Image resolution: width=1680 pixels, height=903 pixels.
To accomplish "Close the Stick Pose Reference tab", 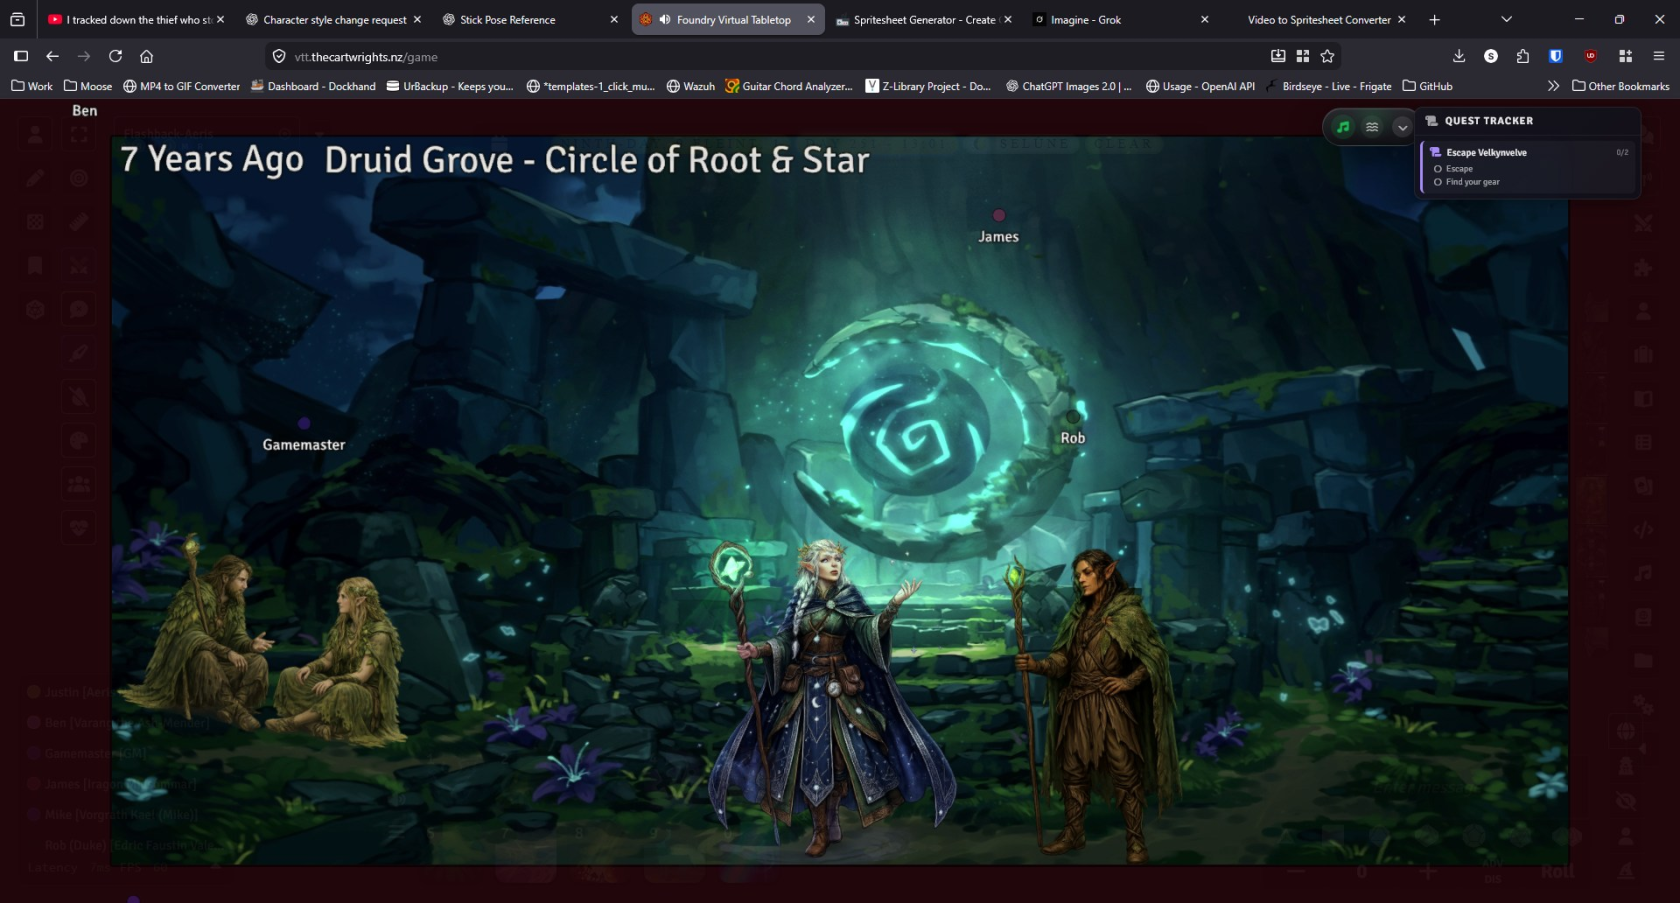I will click(614, 20).
